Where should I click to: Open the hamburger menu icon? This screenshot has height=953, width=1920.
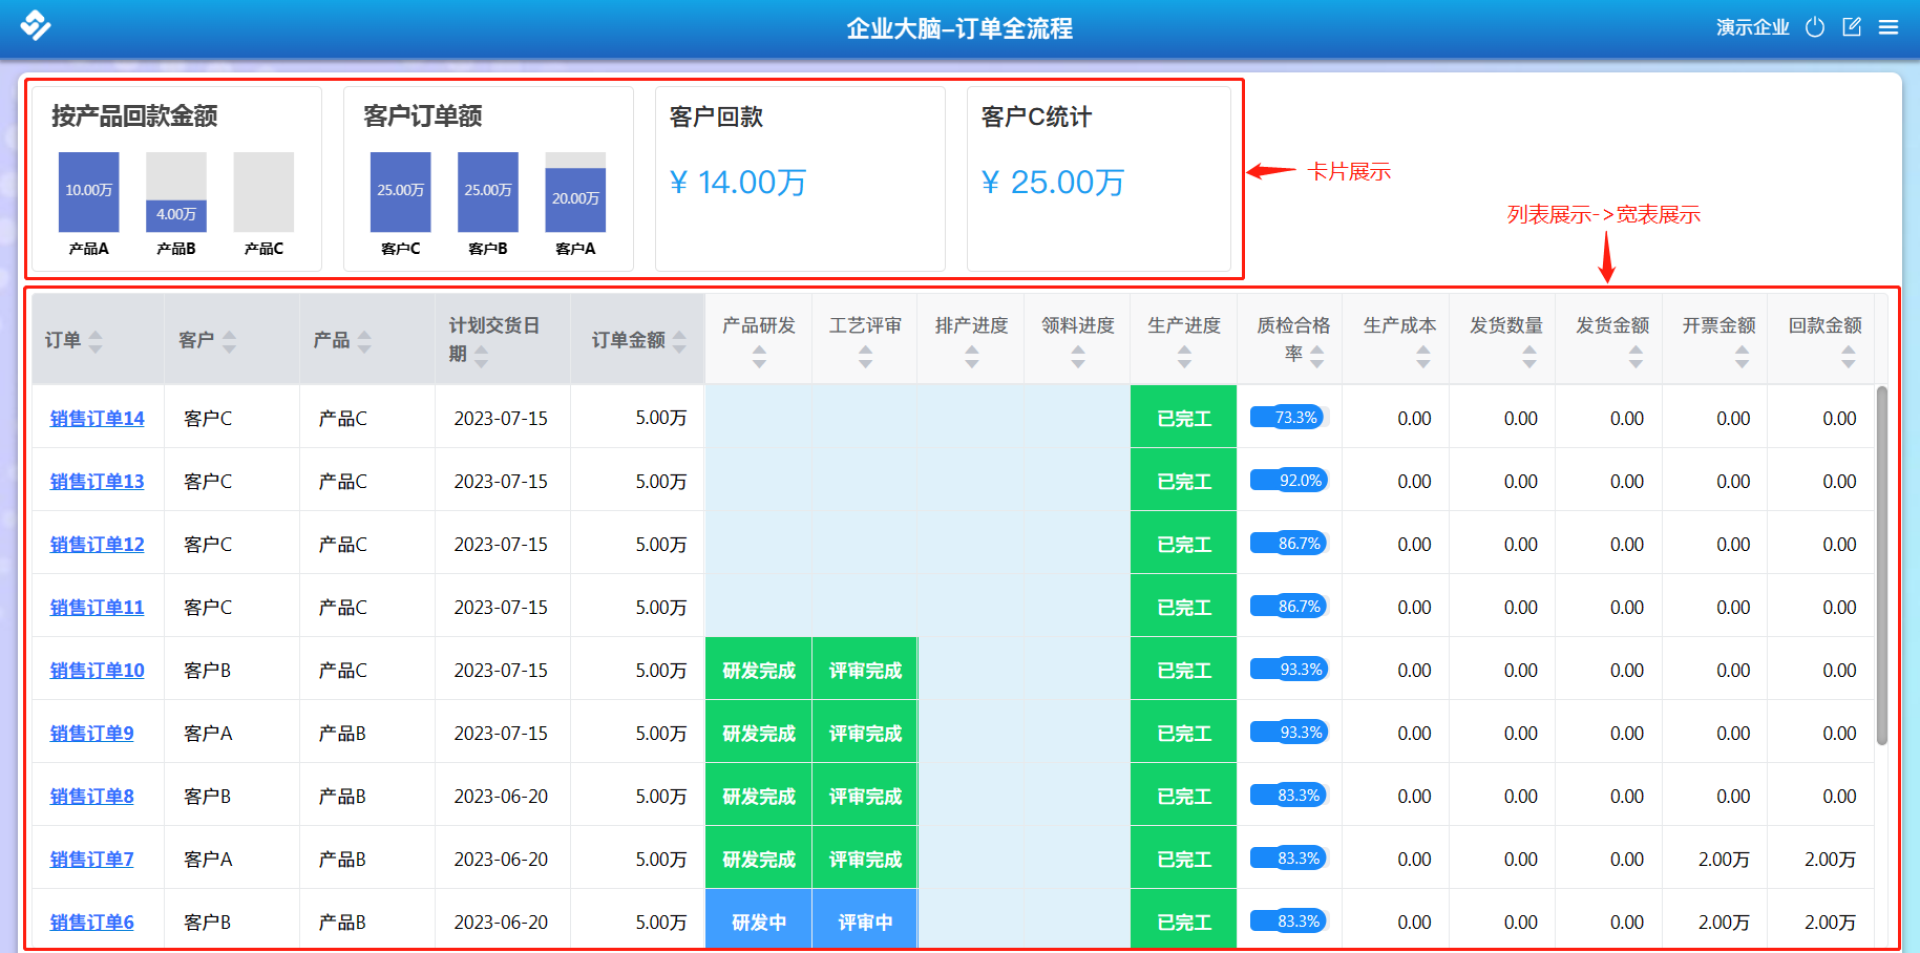tap(1888, 27)
